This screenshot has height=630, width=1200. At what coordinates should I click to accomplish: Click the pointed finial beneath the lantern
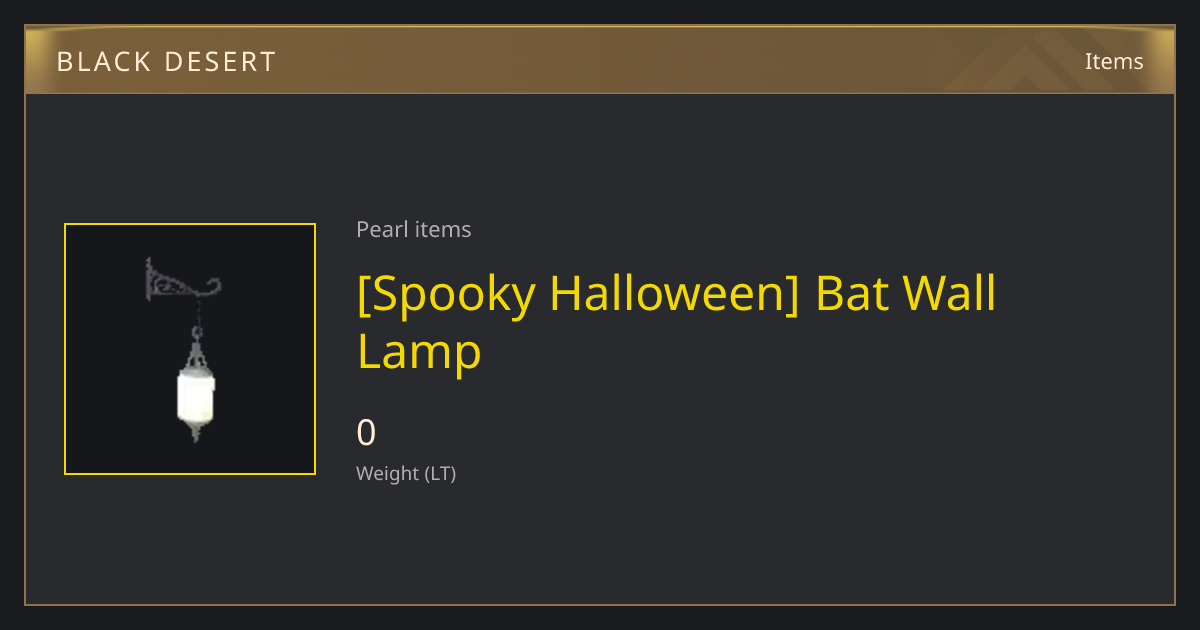196,431
